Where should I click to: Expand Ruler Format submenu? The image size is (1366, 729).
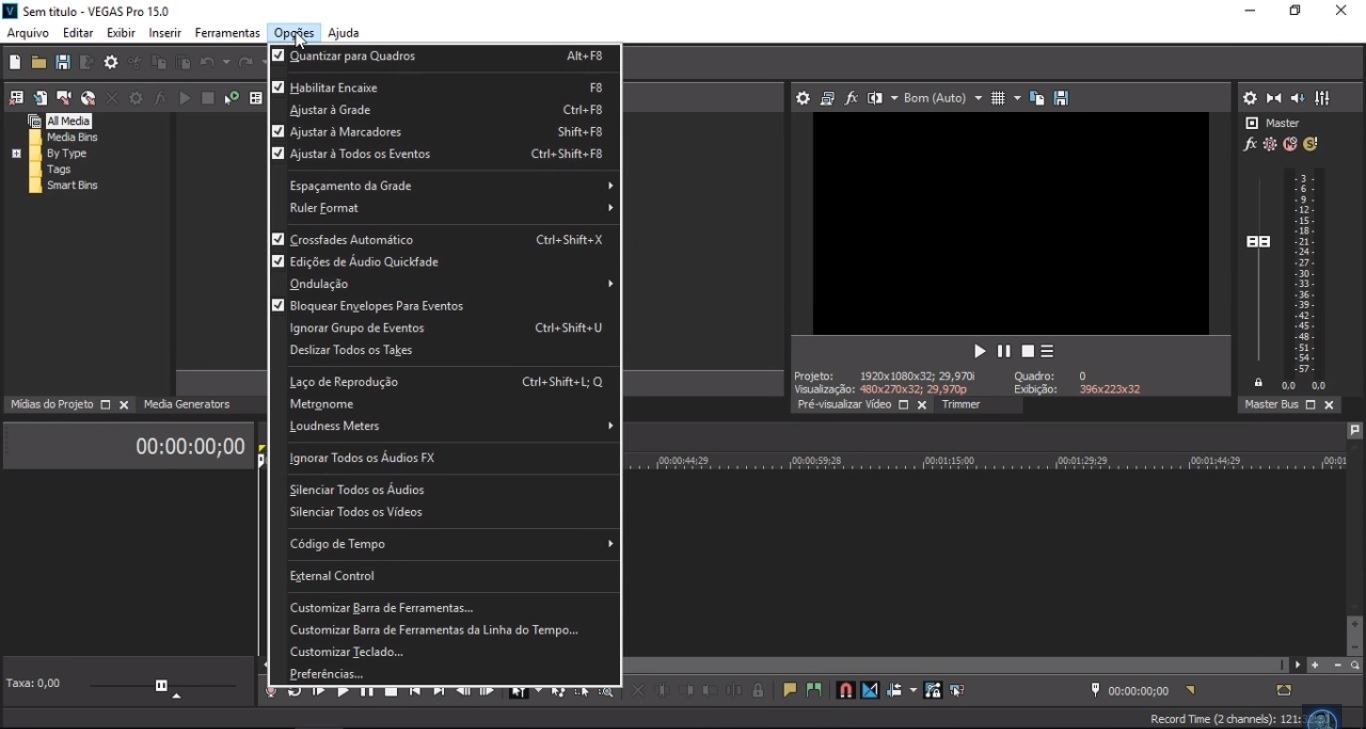pyautogui.click(x=445, y=208)
